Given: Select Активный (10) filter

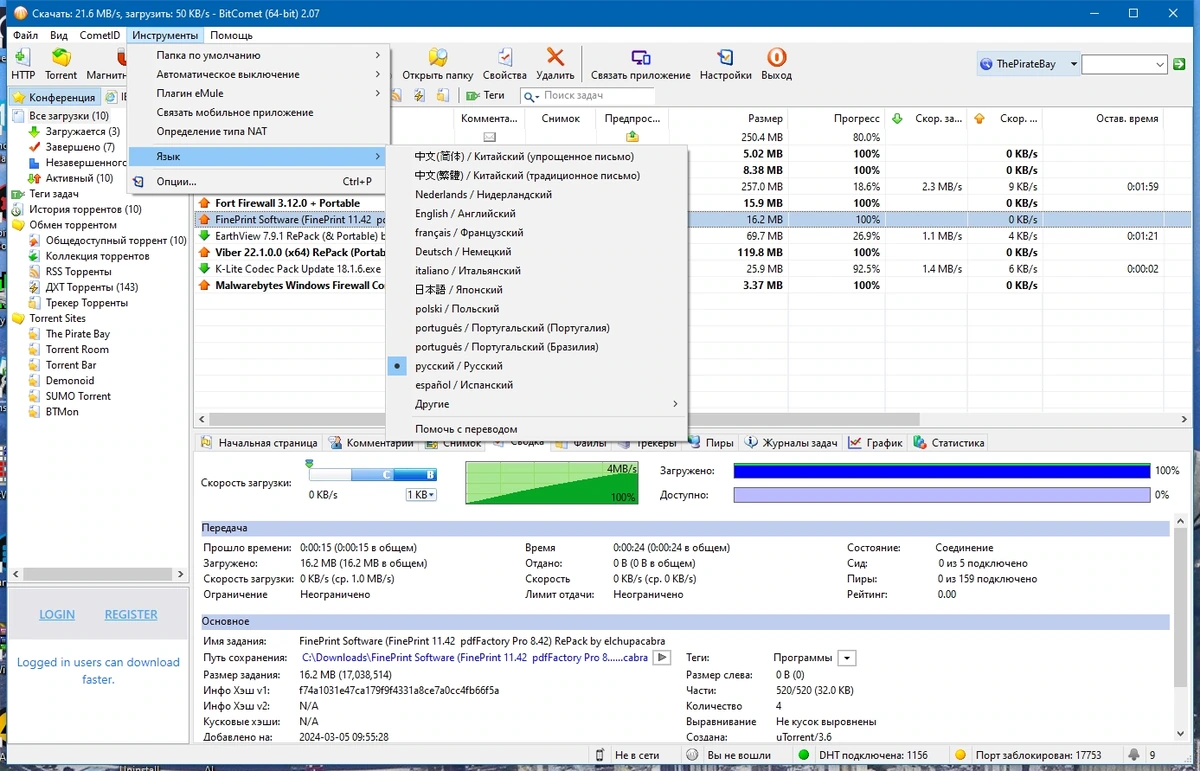Looking at the screenshot, I should (x=79, y=178).
